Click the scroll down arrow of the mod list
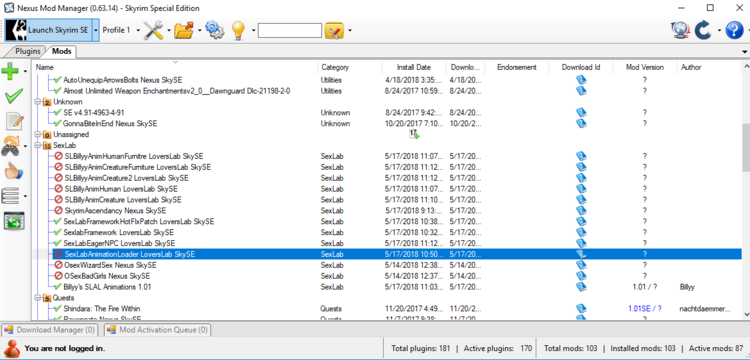 click(x=746, y=314)
